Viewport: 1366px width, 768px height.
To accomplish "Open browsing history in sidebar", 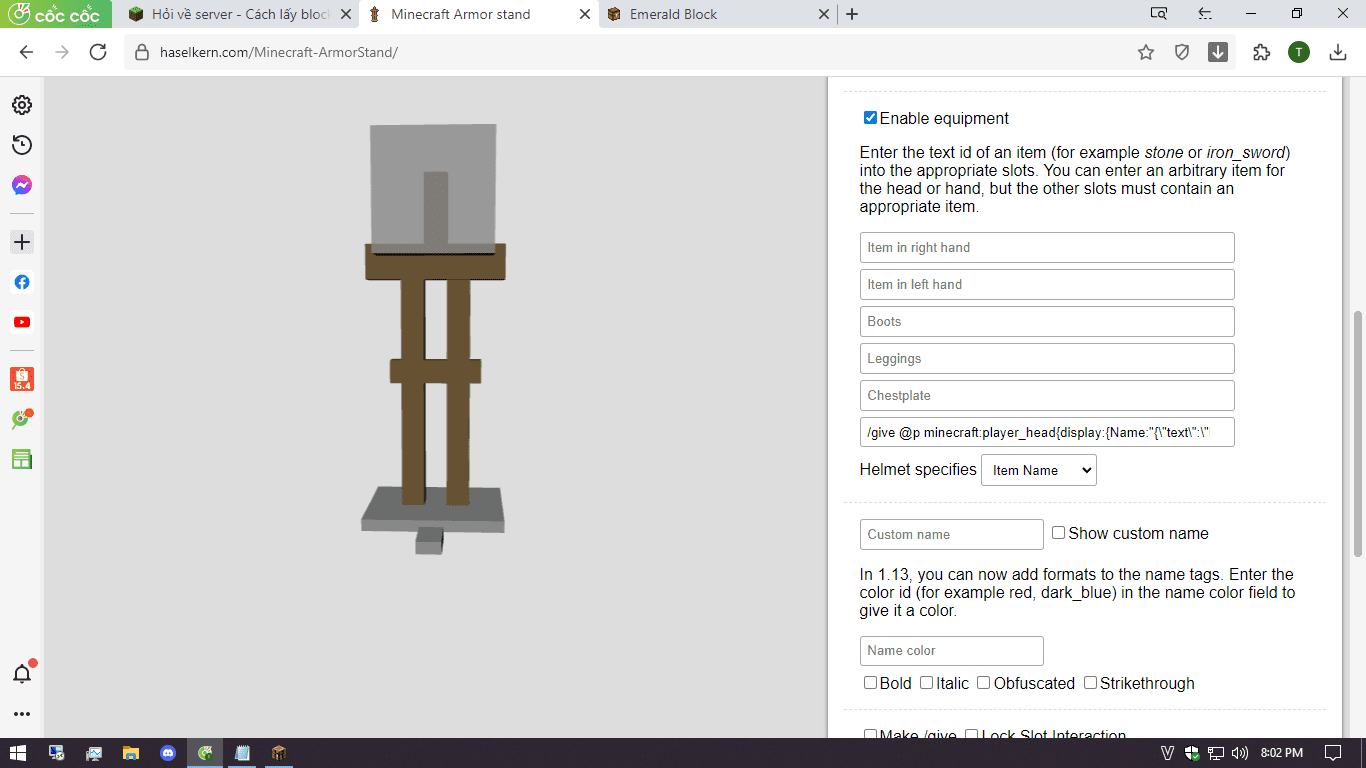I will (22, 145).
